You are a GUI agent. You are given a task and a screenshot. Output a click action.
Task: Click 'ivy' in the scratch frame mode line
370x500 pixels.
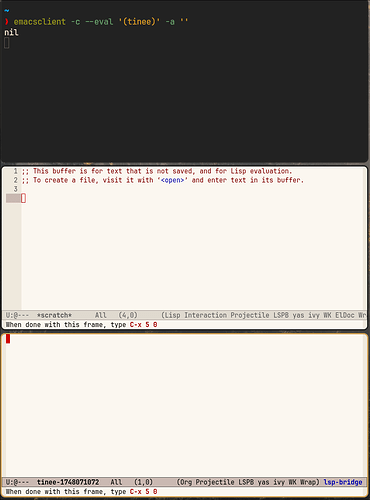pos(314,315)
